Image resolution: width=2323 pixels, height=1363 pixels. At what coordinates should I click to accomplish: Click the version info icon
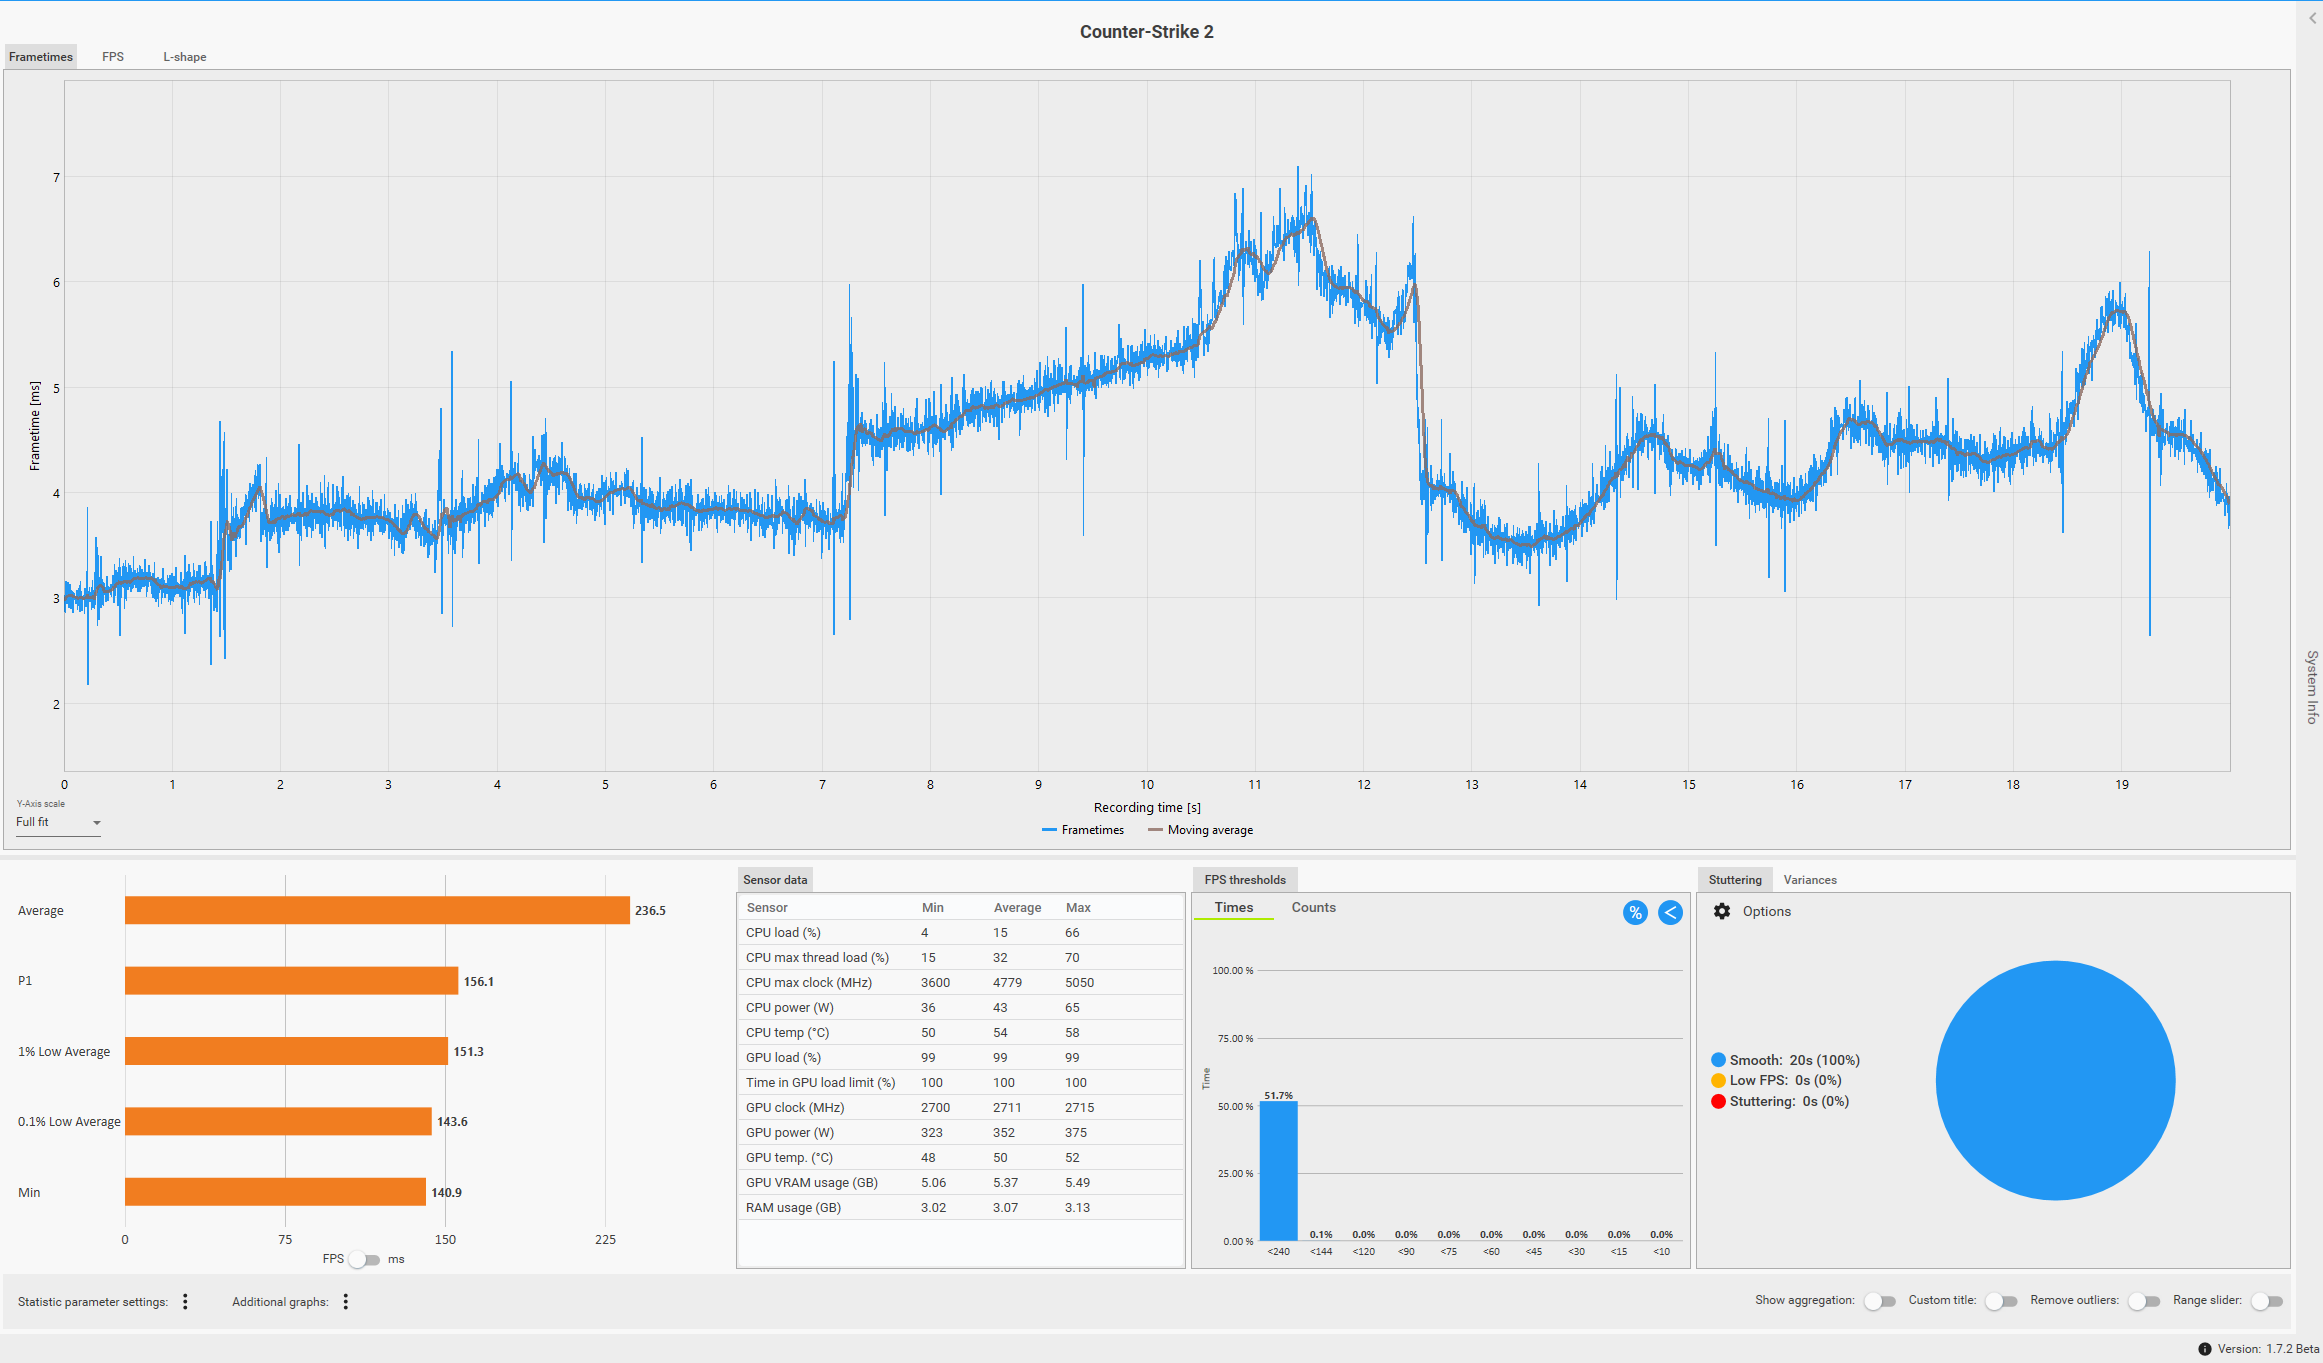2204,1349
